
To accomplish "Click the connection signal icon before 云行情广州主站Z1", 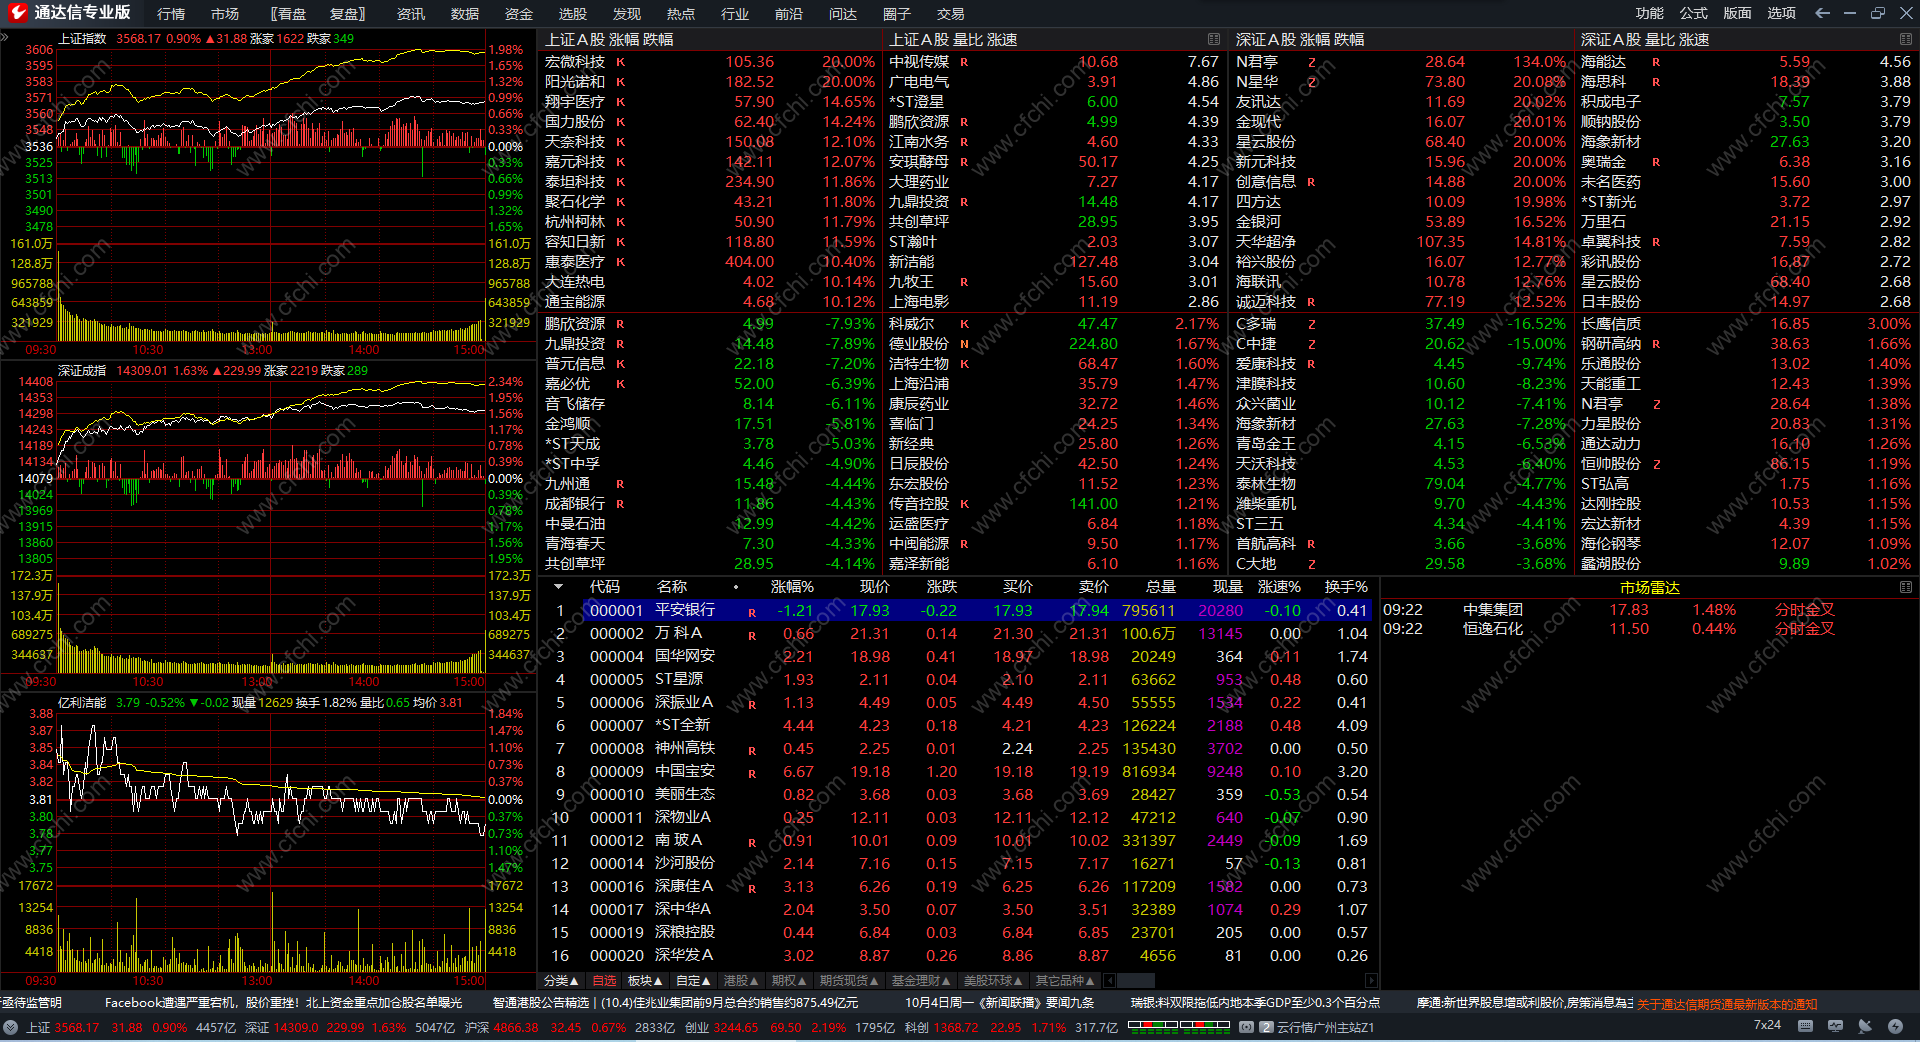I will click(x=1246, y=1027).
